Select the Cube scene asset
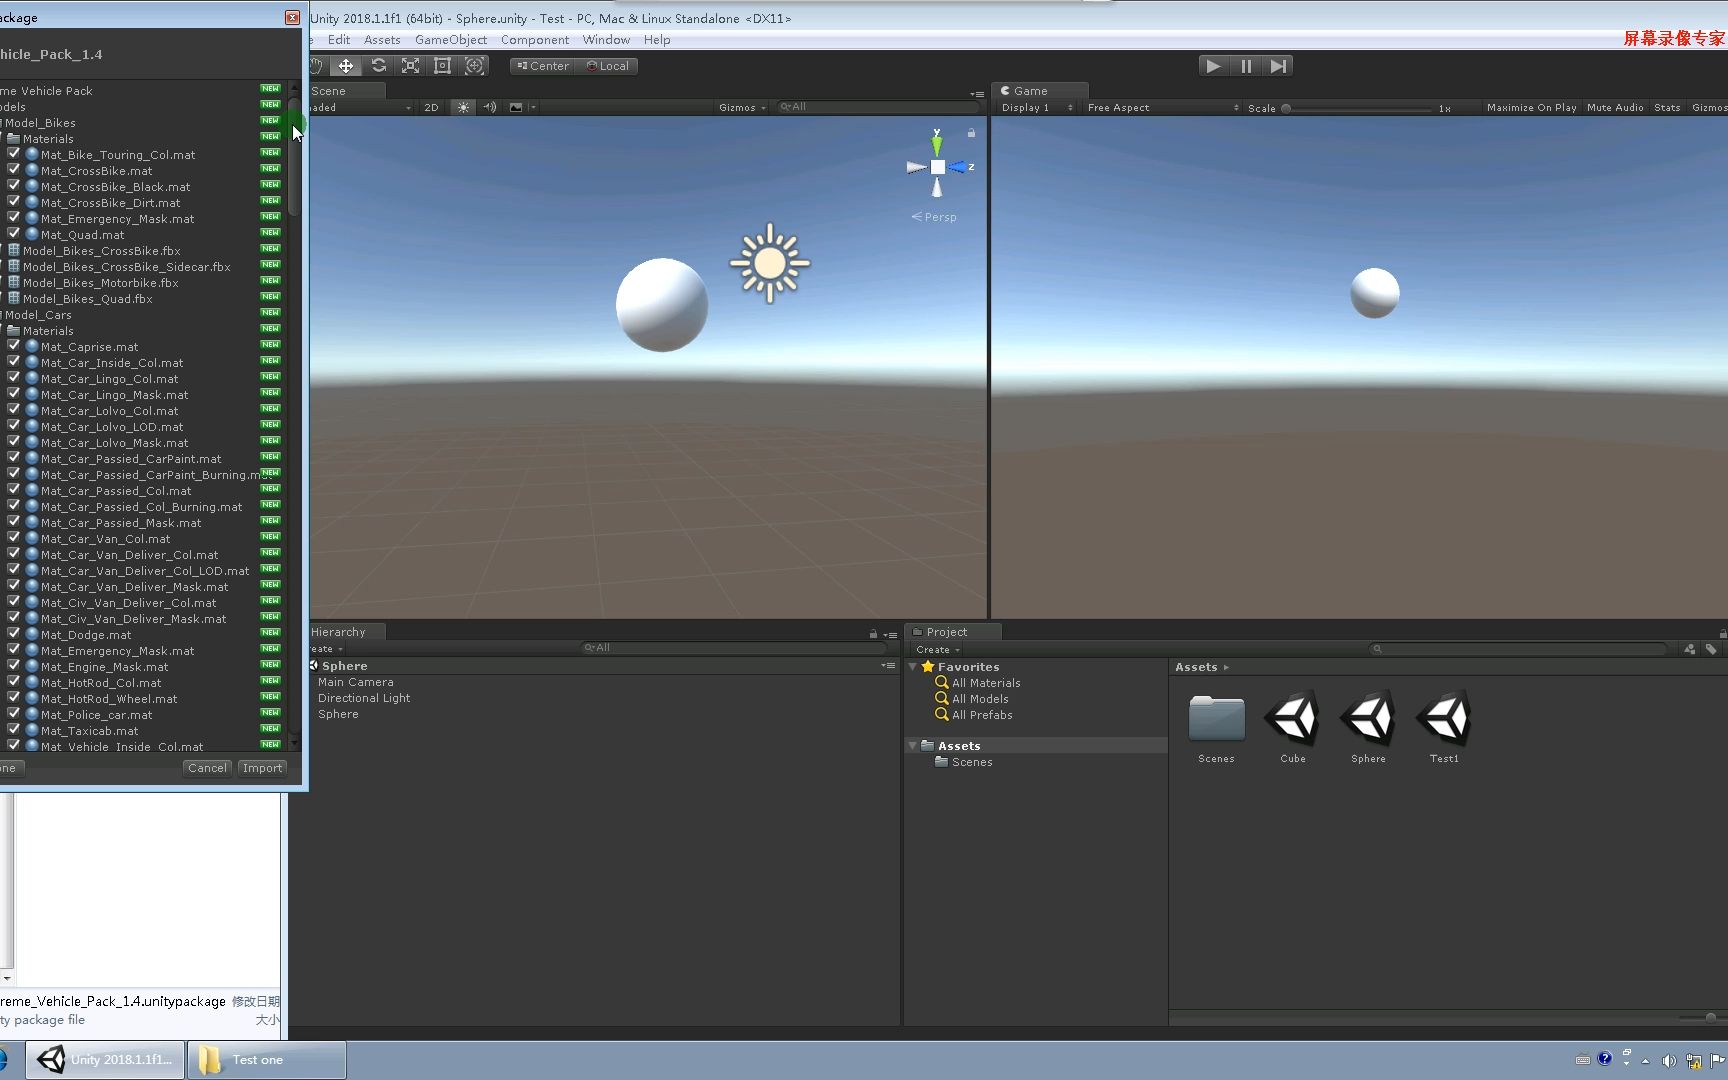The image size is (1728, 1080). 1293,718
